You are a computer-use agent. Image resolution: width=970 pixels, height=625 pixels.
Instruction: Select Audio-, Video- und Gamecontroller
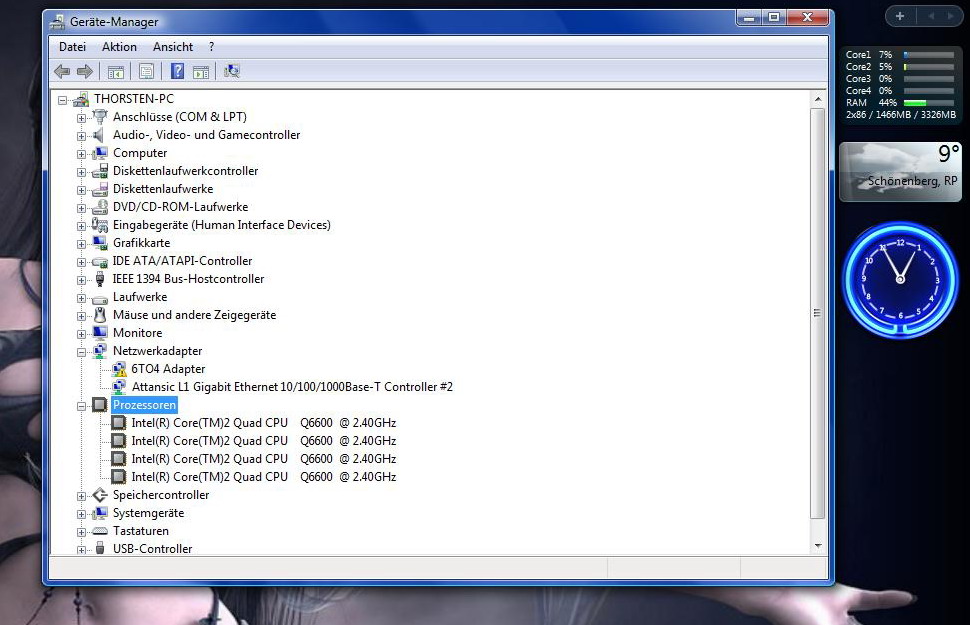206,135
